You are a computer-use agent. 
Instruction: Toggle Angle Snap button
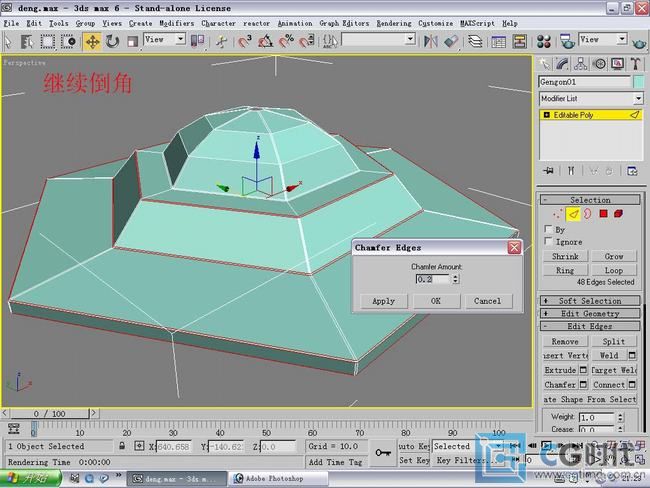265,41
